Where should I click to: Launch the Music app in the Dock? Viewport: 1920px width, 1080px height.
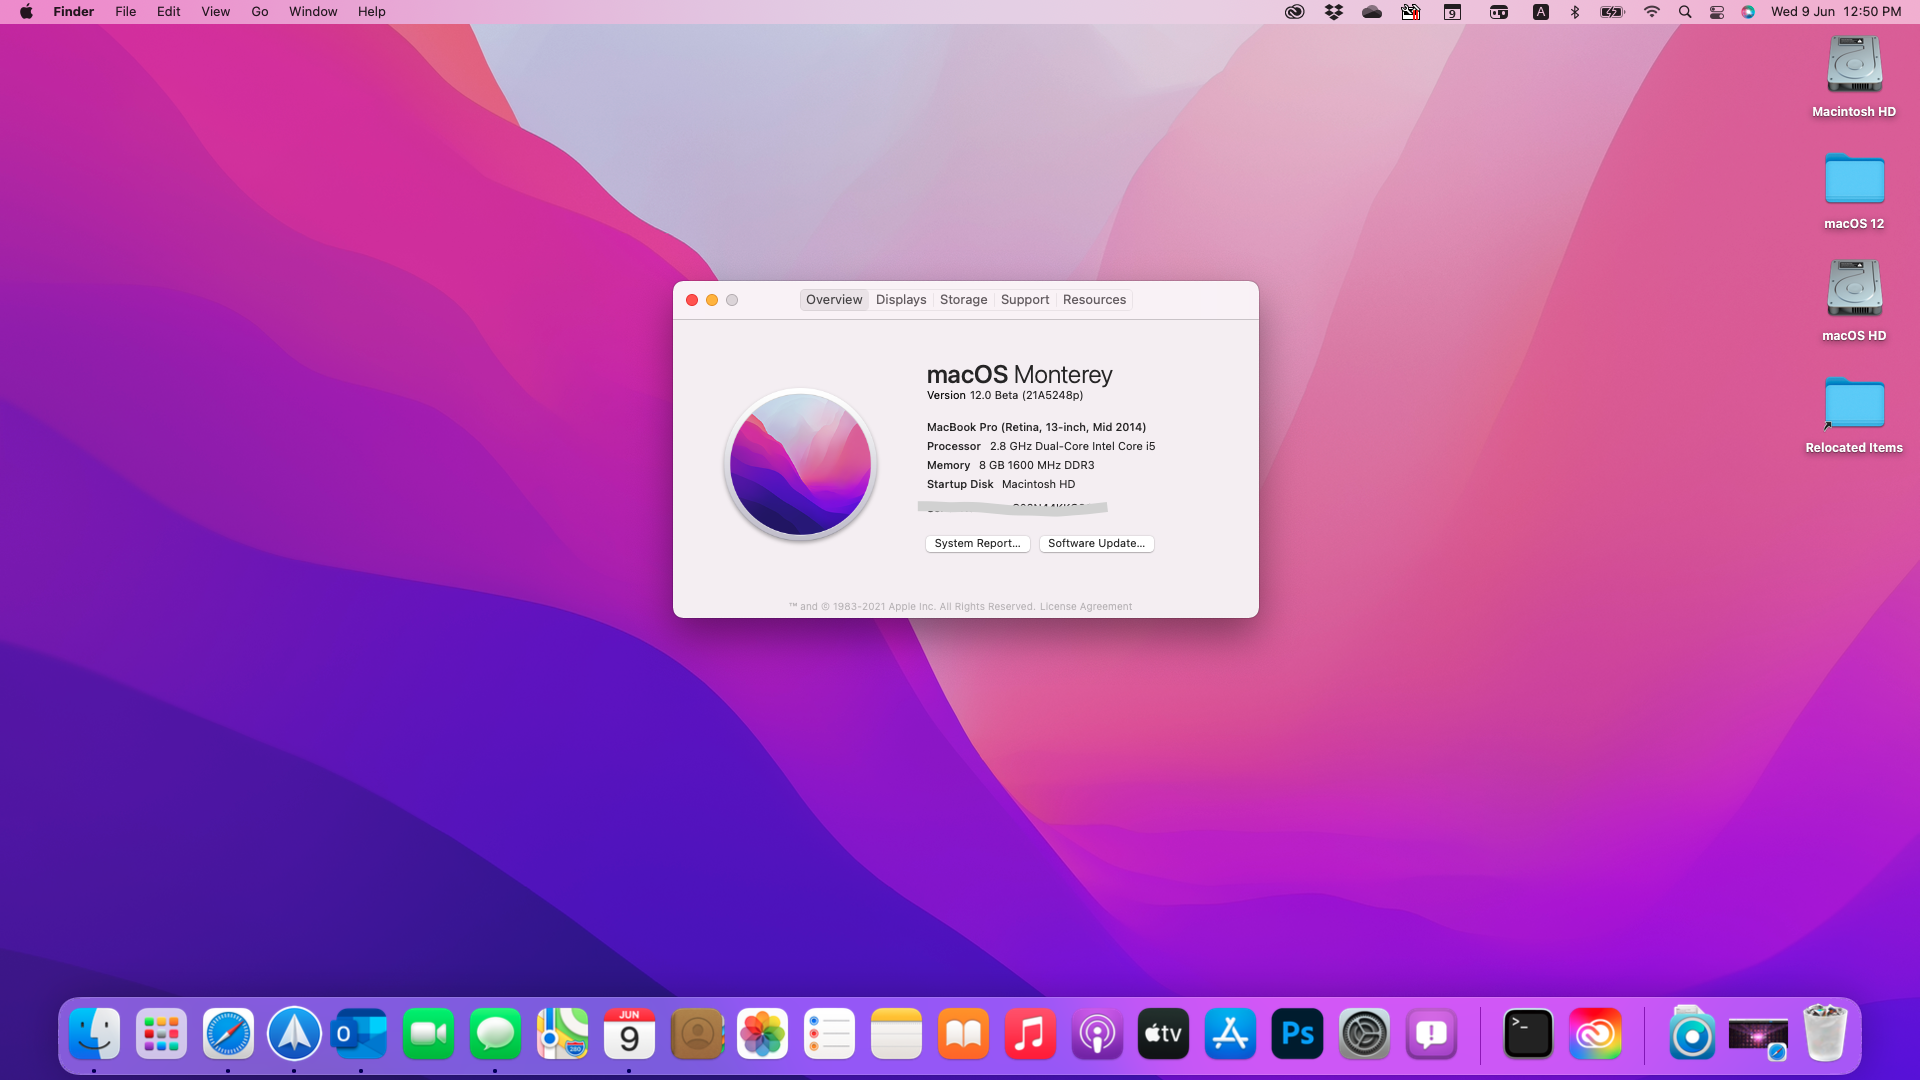coord(1030,1034)
